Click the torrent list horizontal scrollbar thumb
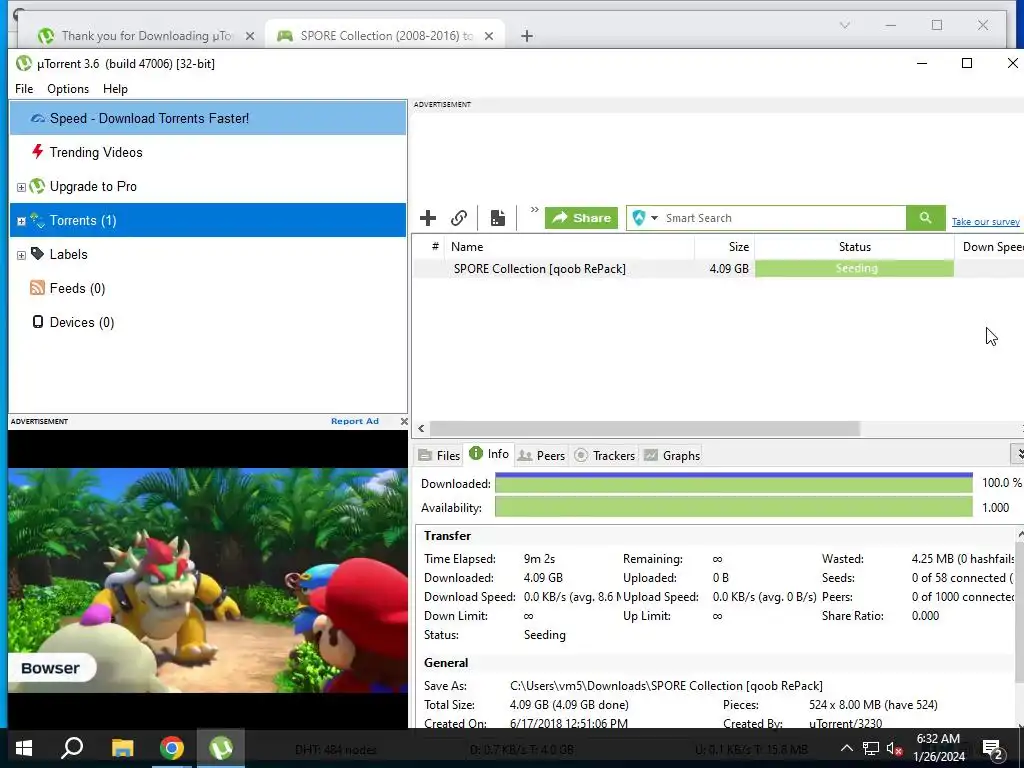 [x=645, y=428]
